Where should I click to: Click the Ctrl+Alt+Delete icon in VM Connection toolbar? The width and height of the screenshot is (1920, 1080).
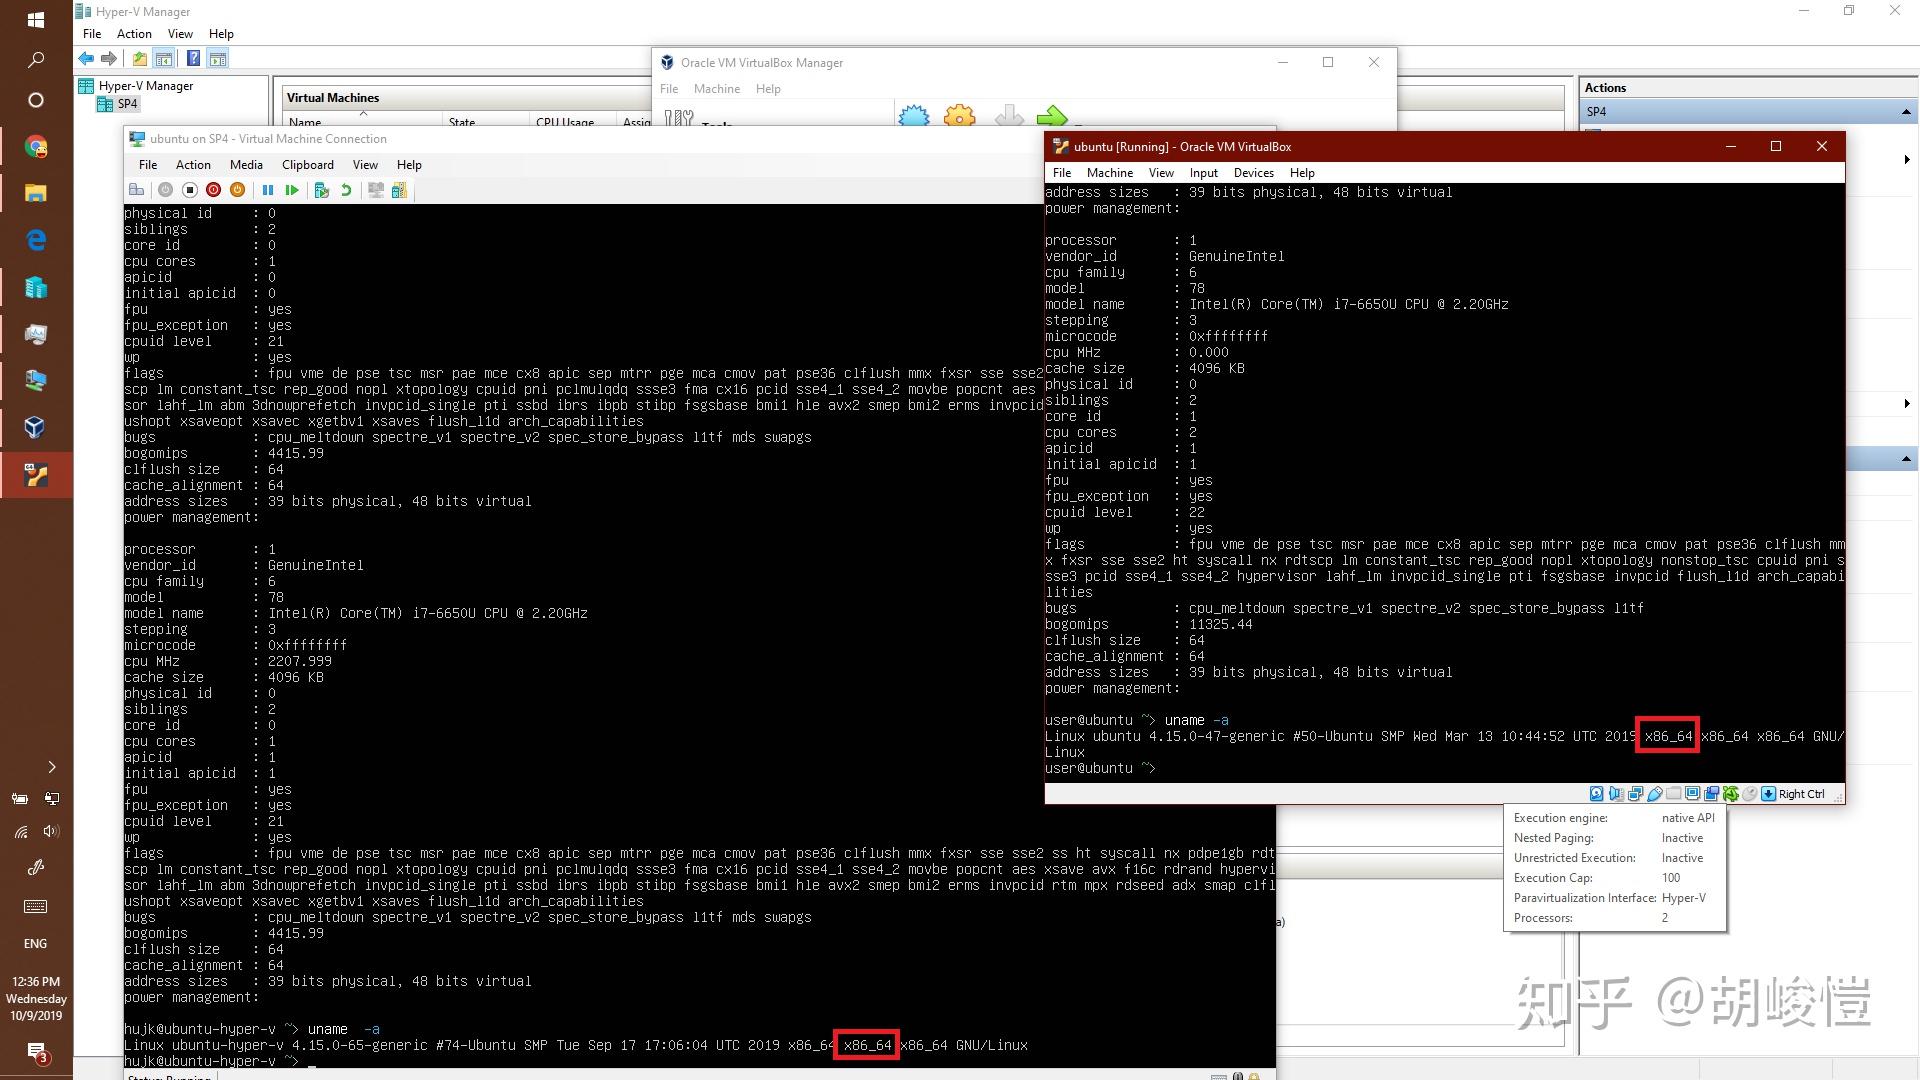(x=137, y=190)
